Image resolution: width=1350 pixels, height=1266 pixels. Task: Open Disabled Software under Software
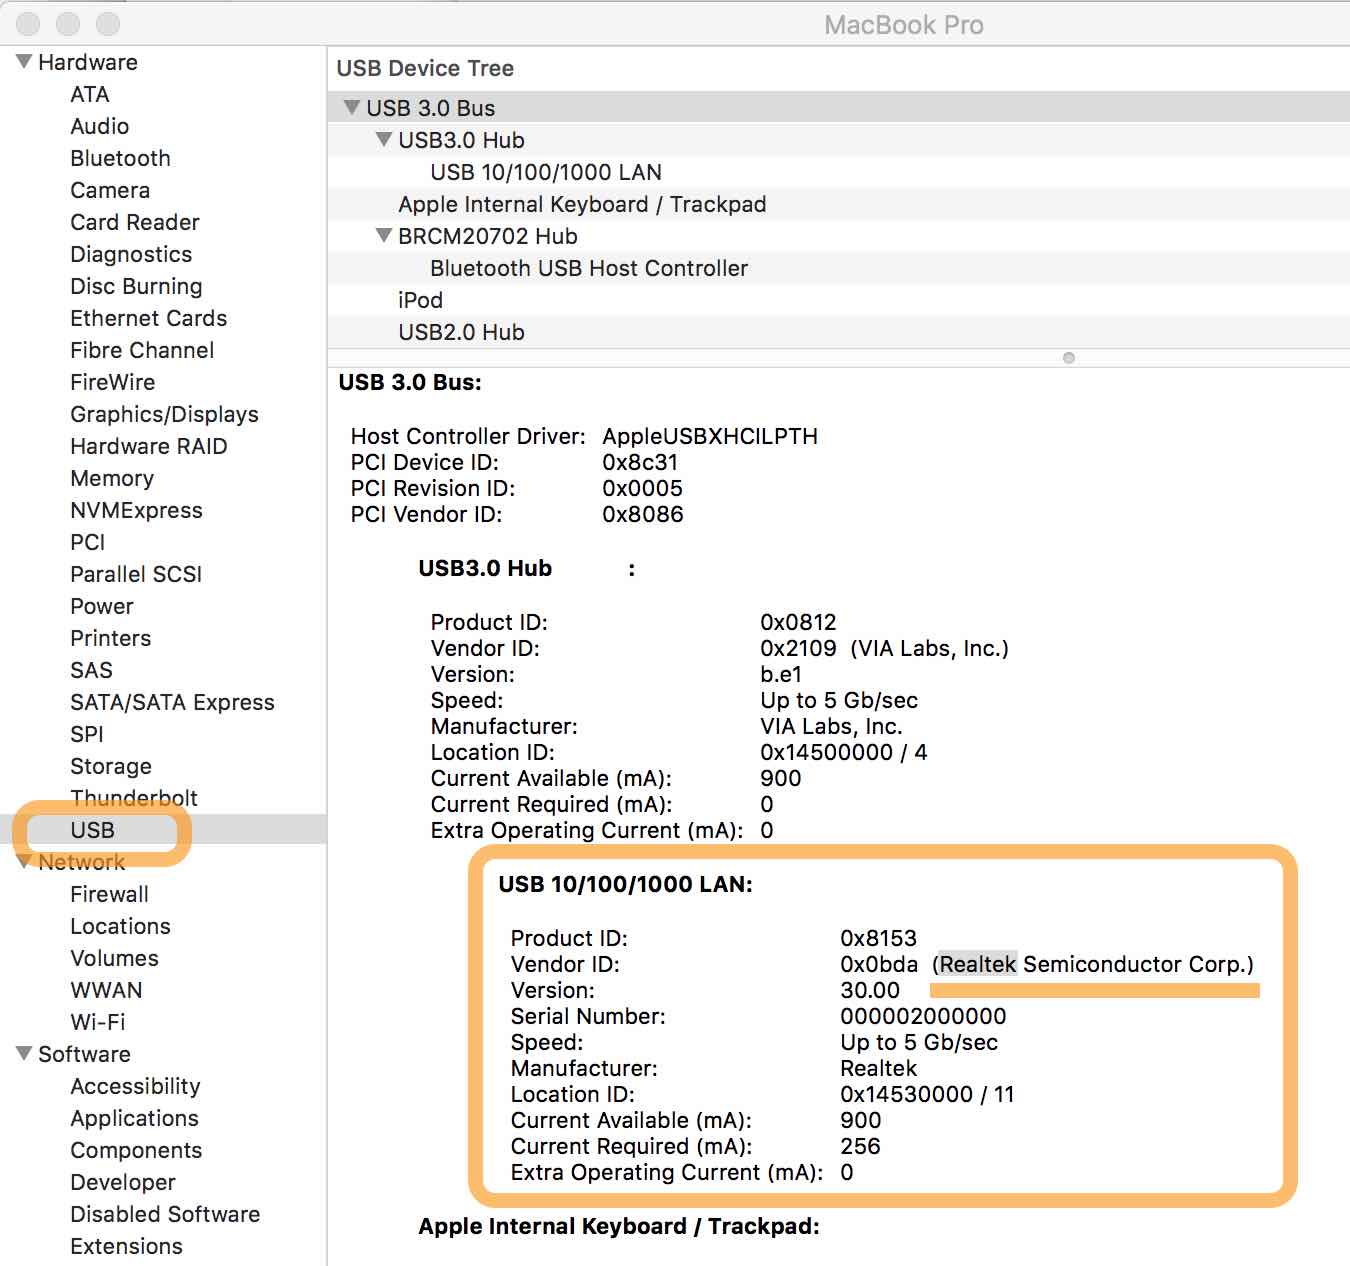click(x=165, y=1214)
